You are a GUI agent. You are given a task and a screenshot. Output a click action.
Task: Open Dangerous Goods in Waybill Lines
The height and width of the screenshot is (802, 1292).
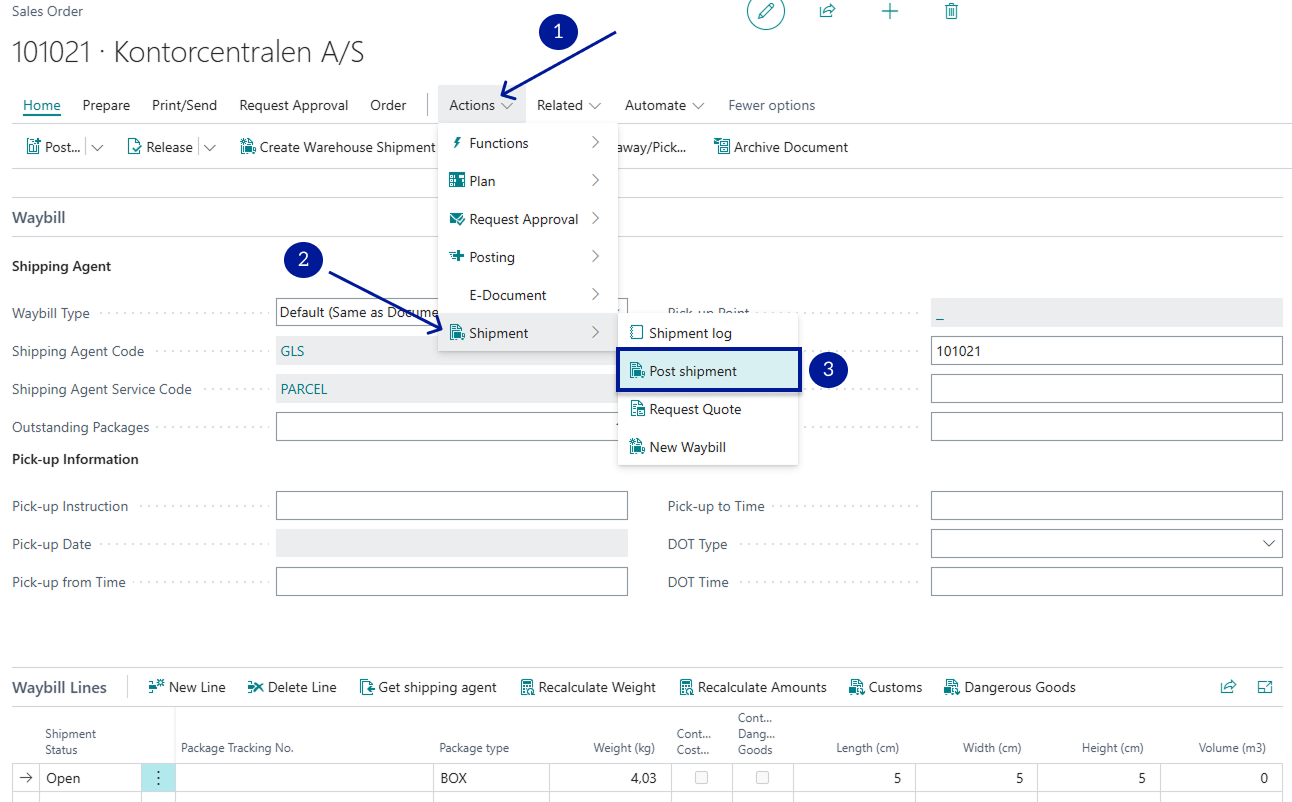(x=1009, y=687)
